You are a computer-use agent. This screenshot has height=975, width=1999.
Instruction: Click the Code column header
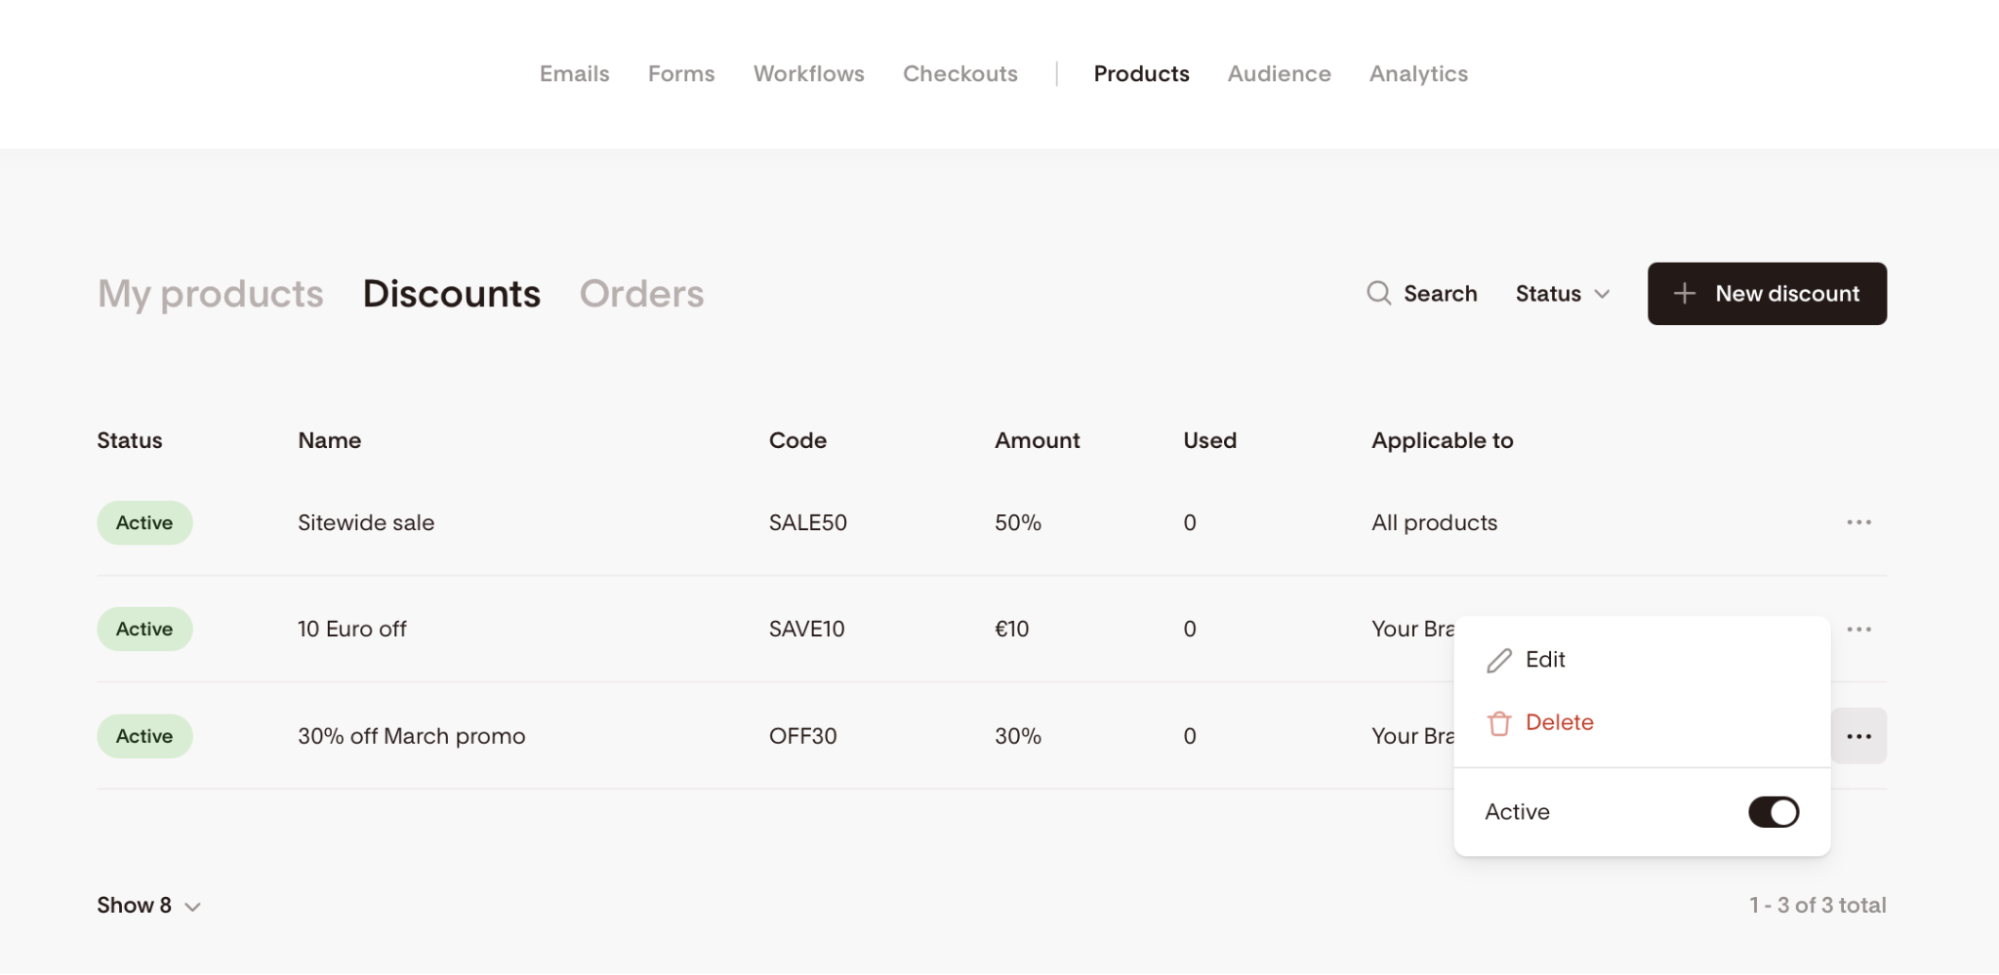(x=797, y=440)
